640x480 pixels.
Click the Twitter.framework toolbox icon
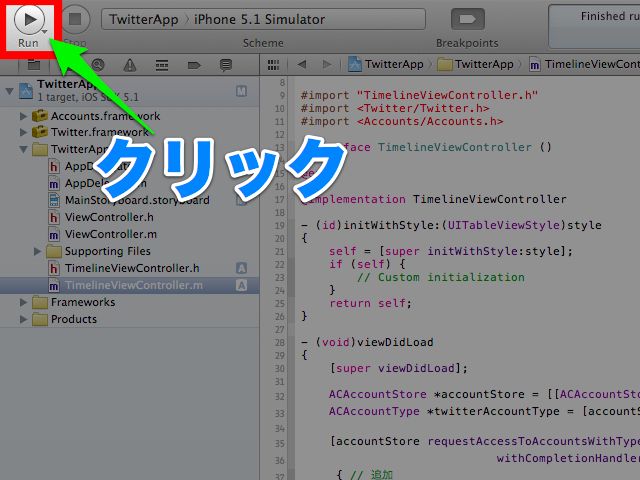pos(40,132)
